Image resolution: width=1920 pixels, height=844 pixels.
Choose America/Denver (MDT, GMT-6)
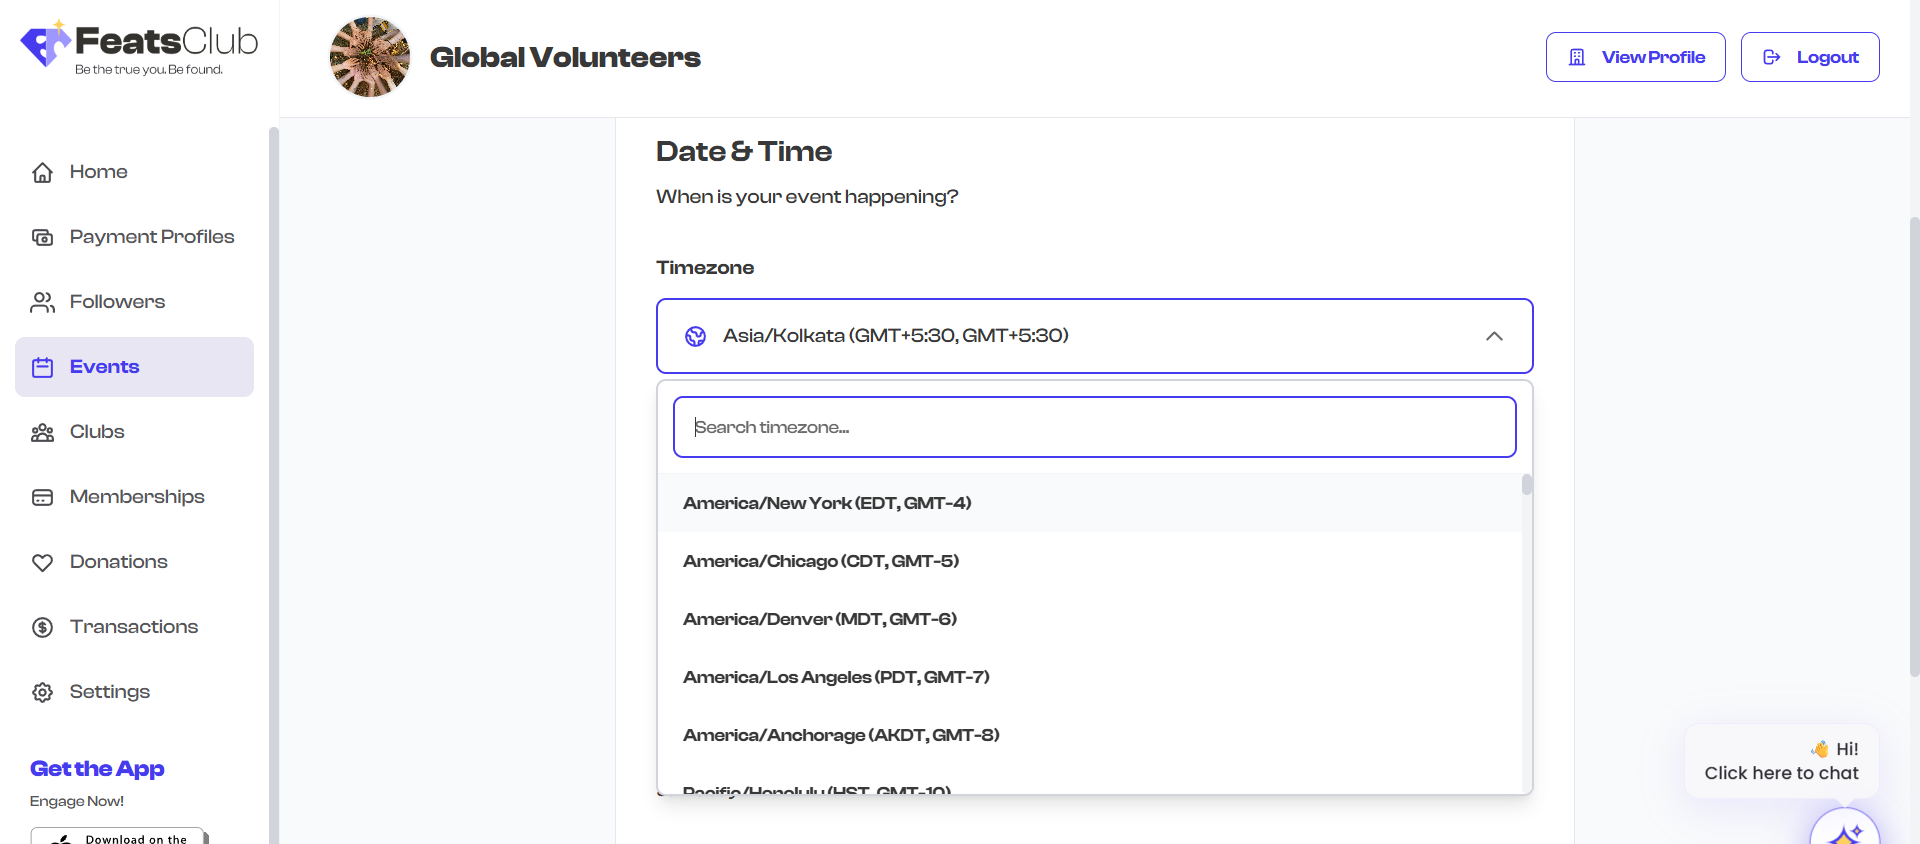(x=1090, y=619)
